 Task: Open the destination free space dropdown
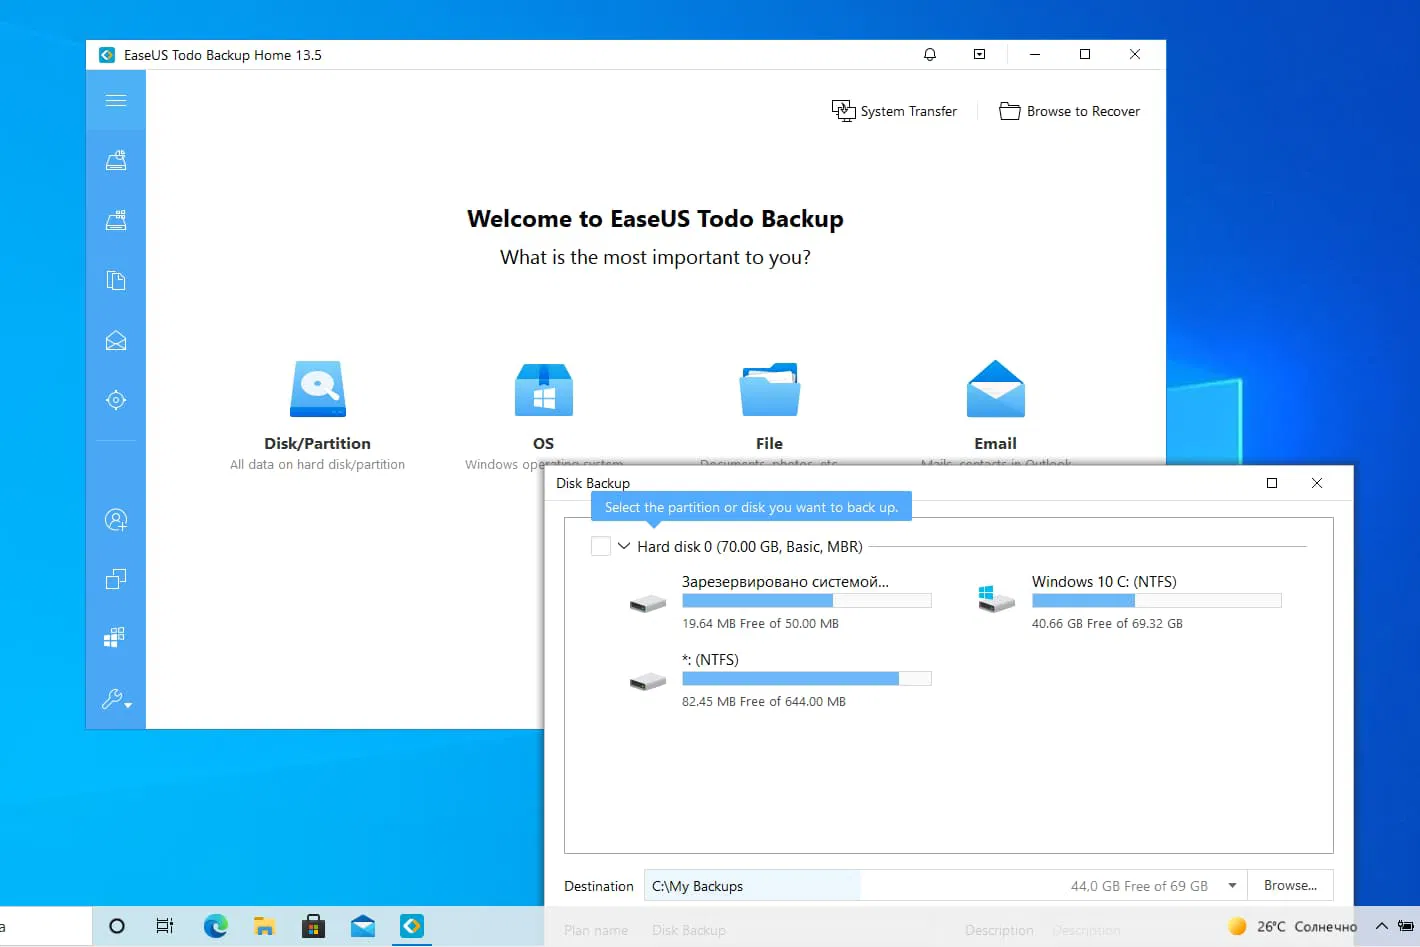point(1233,885)
